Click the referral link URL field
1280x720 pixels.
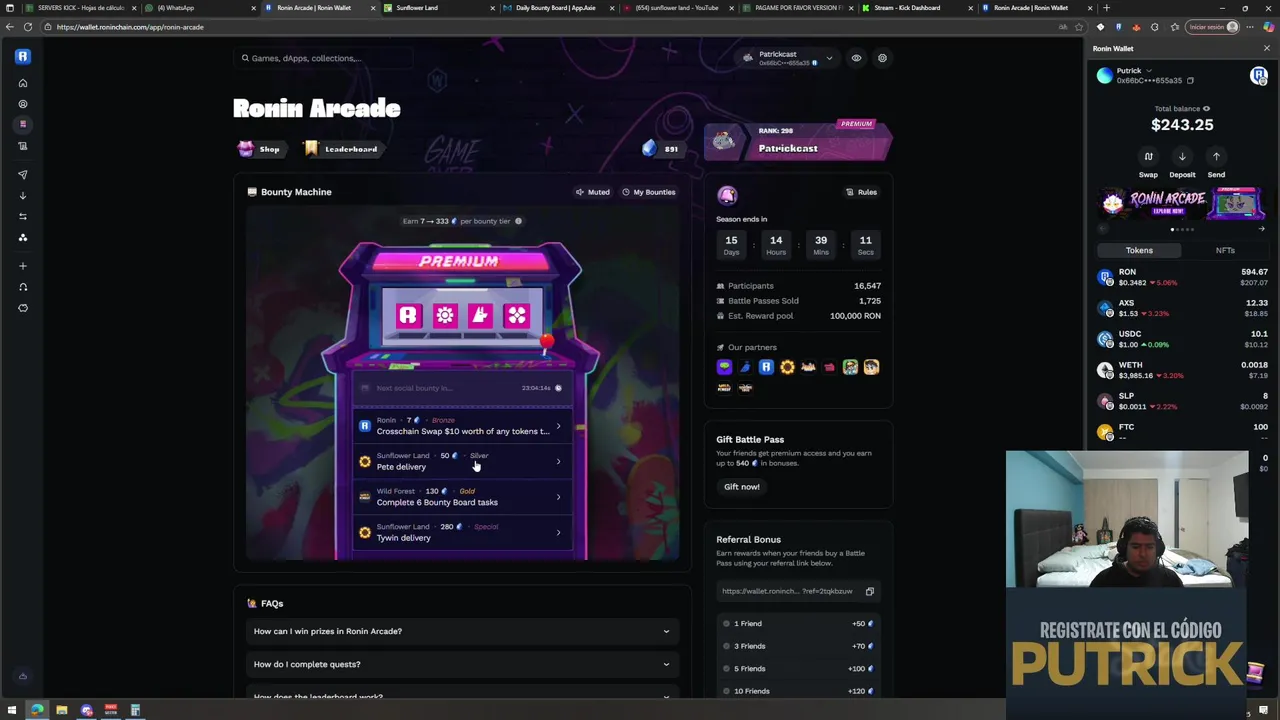(x=798, y=591)
